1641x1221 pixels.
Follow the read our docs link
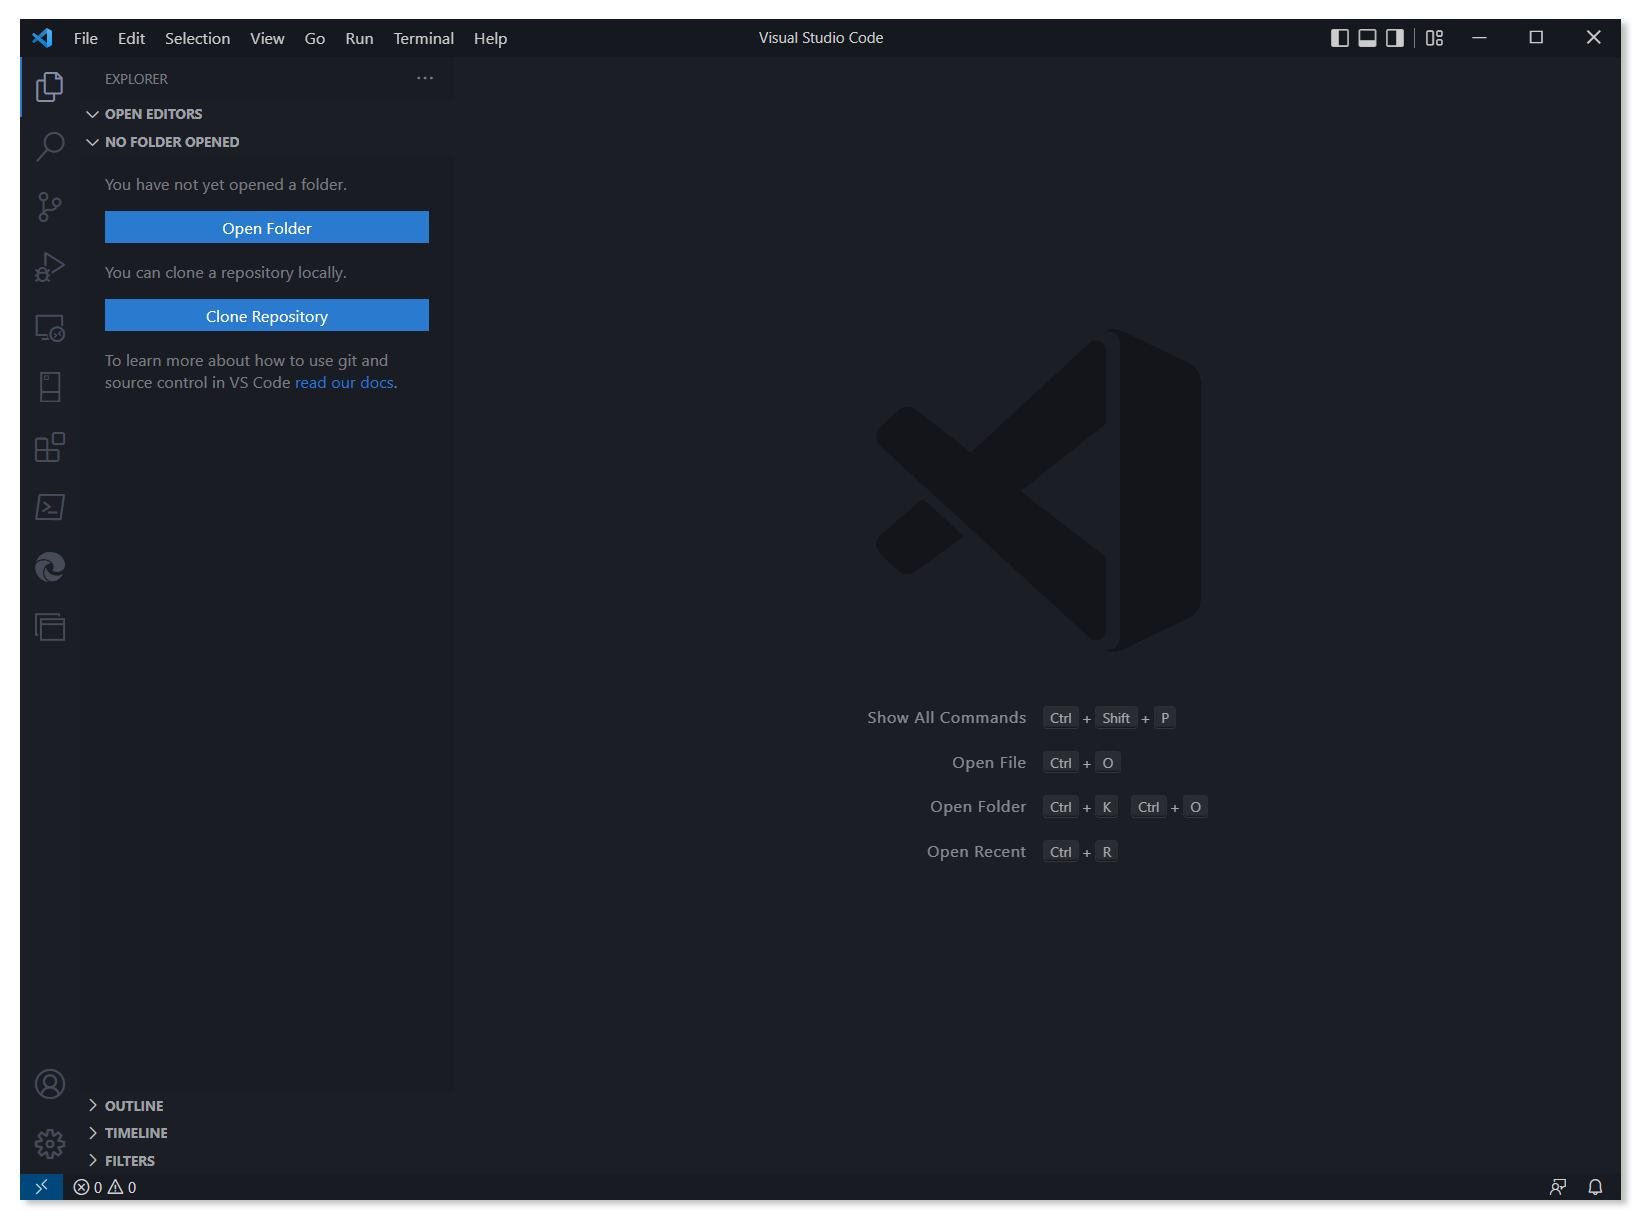344,383
